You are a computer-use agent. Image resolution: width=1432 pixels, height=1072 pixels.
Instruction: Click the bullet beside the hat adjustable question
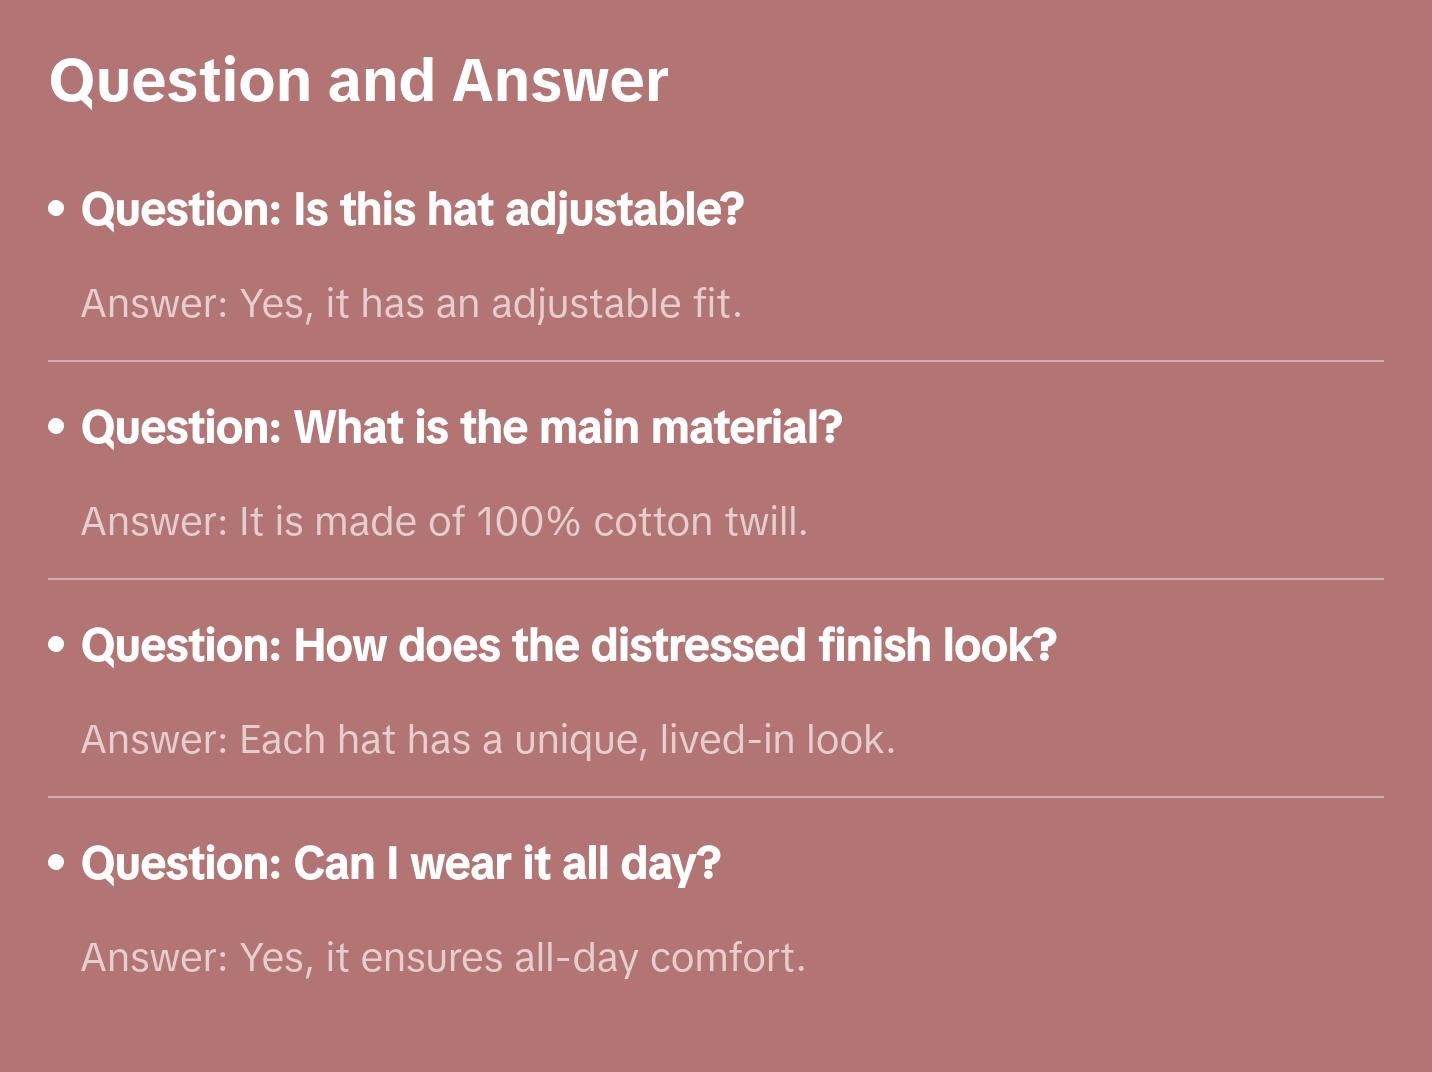(x=57, y=209)
